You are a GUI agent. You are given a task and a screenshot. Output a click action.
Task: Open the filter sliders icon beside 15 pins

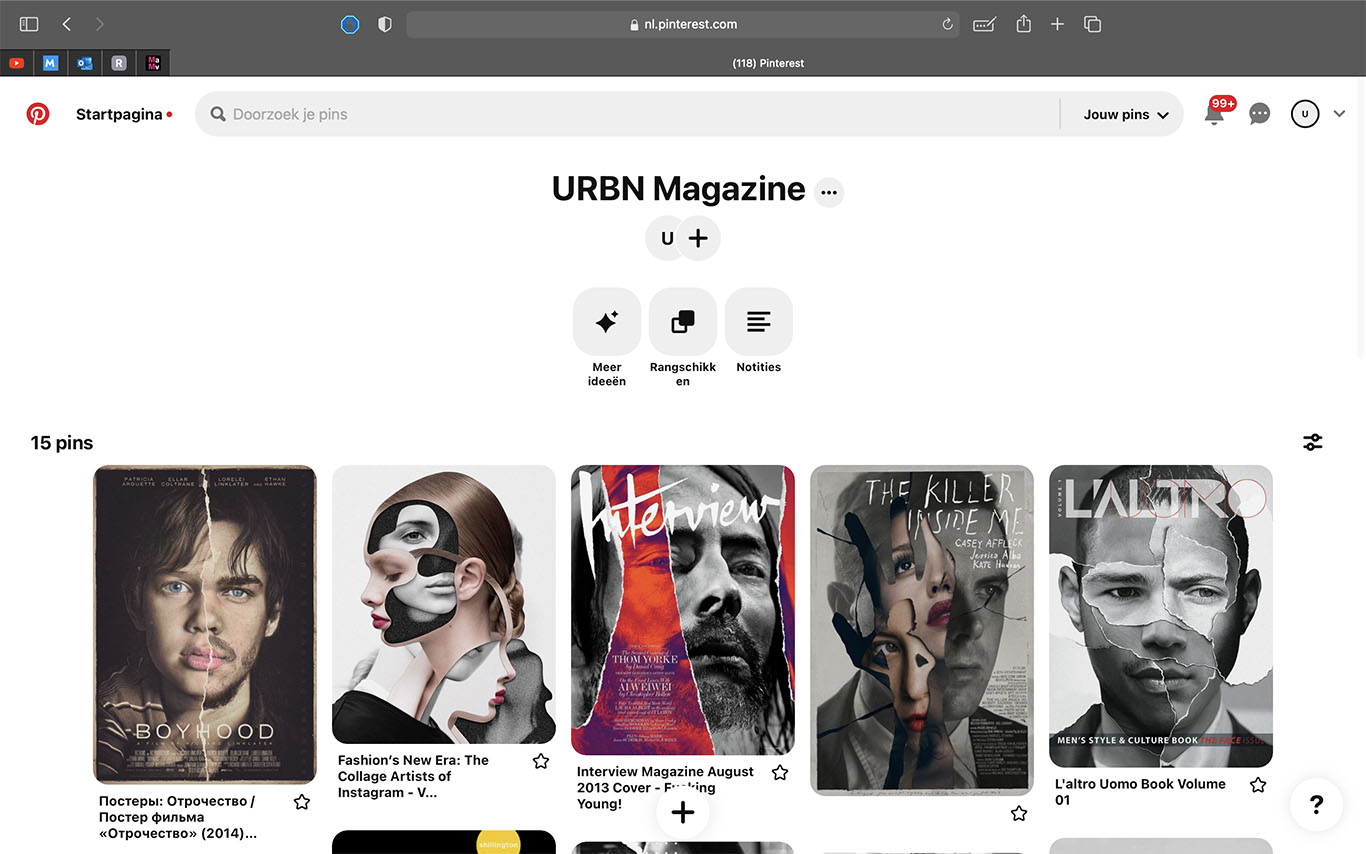coord(1313,442)
